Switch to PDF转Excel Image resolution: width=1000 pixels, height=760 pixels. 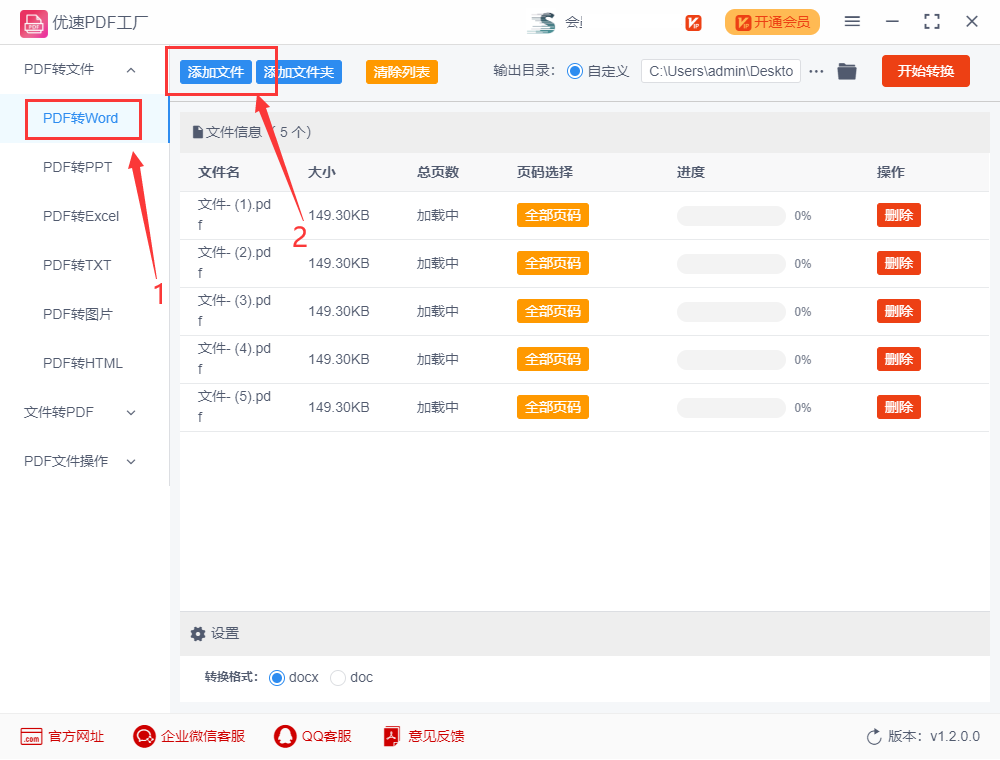click(x=81, y=216)
